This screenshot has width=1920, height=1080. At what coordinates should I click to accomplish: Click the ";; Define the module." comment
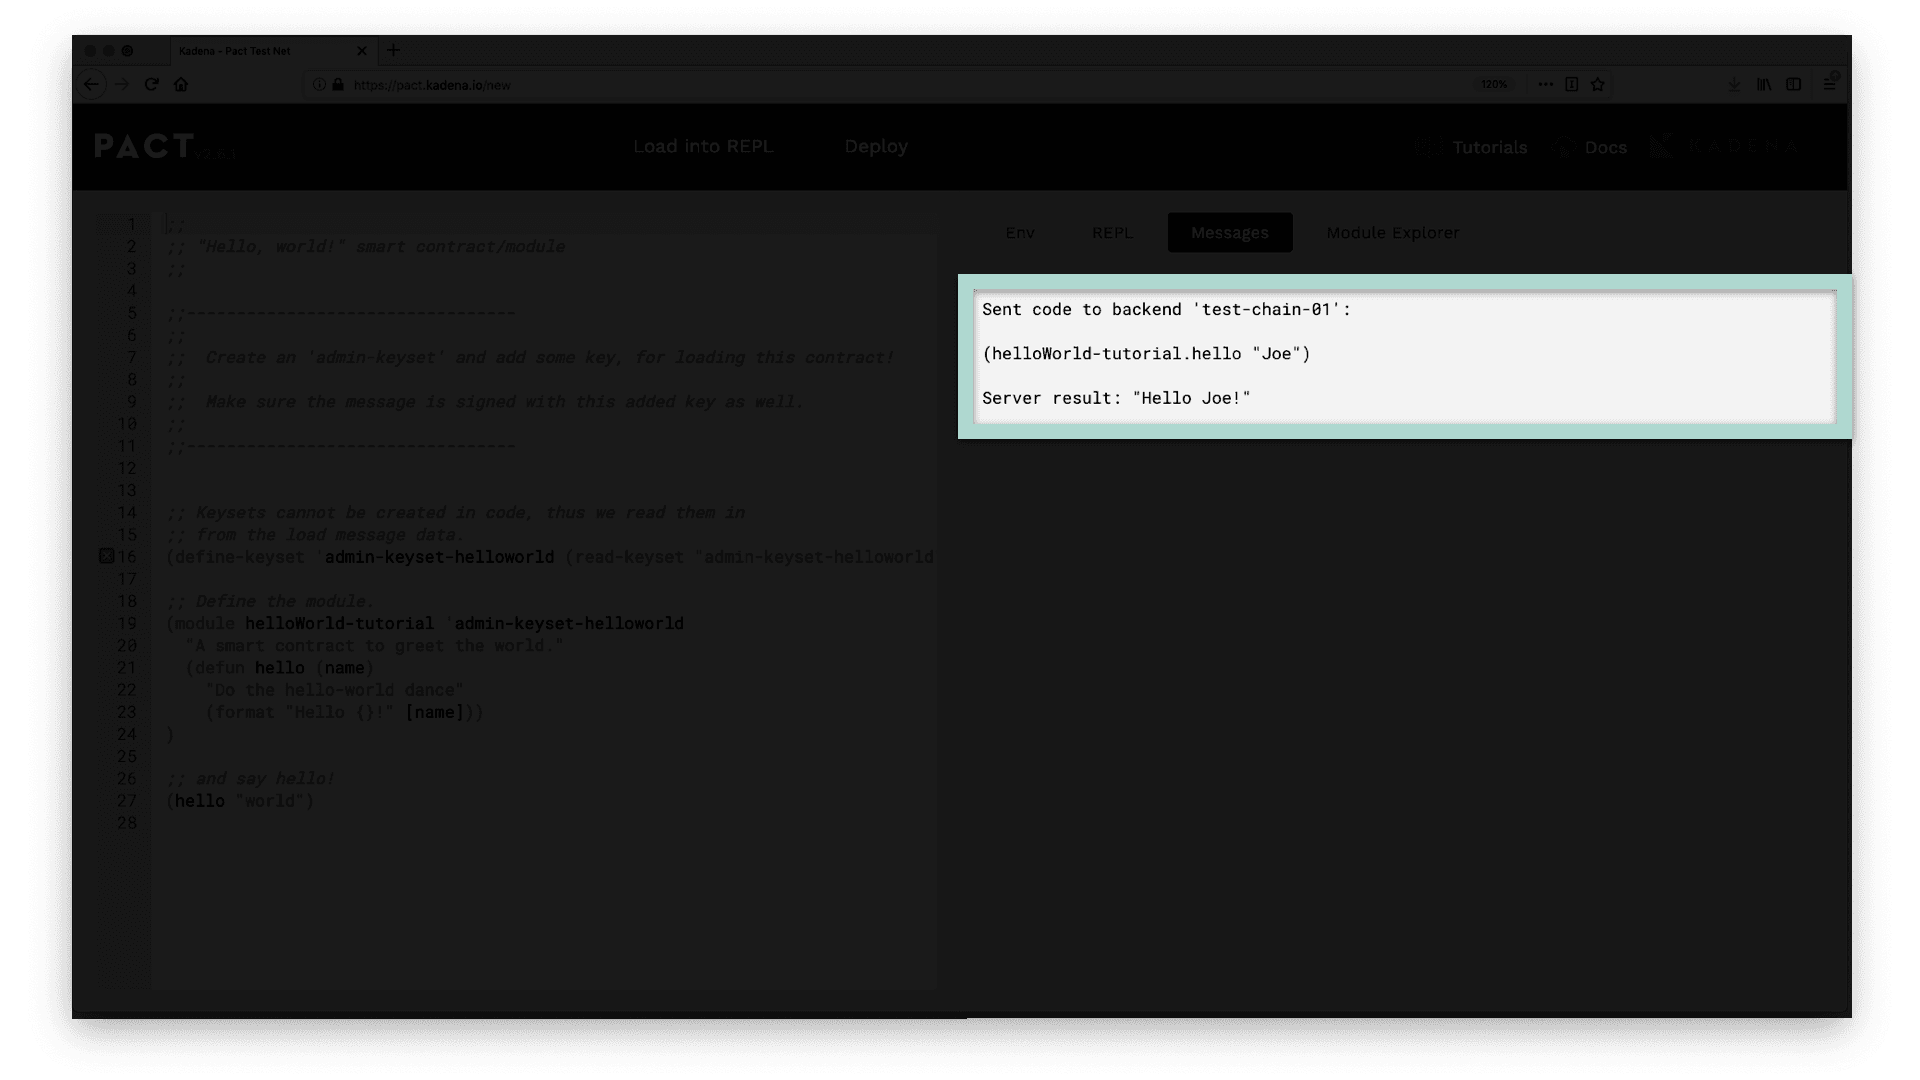click(x=270, y=601)
